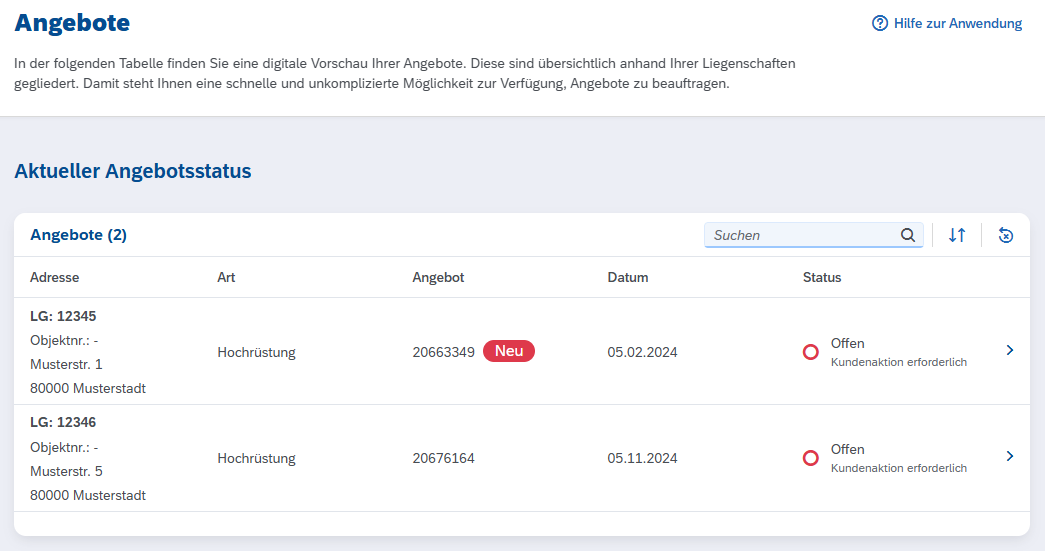Viewport: 1045px width, 551px height.
Task: Select offer number 20663349
Action: (443, 352)
